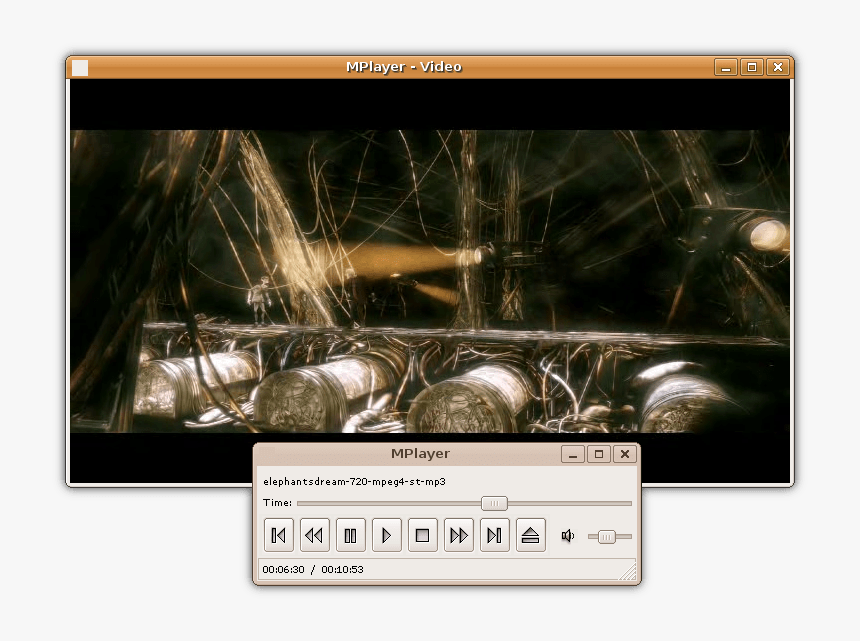Click the video frame in MPlayer - Video
The width and height of the screenshot is (860, 641).
coord(429,281)
